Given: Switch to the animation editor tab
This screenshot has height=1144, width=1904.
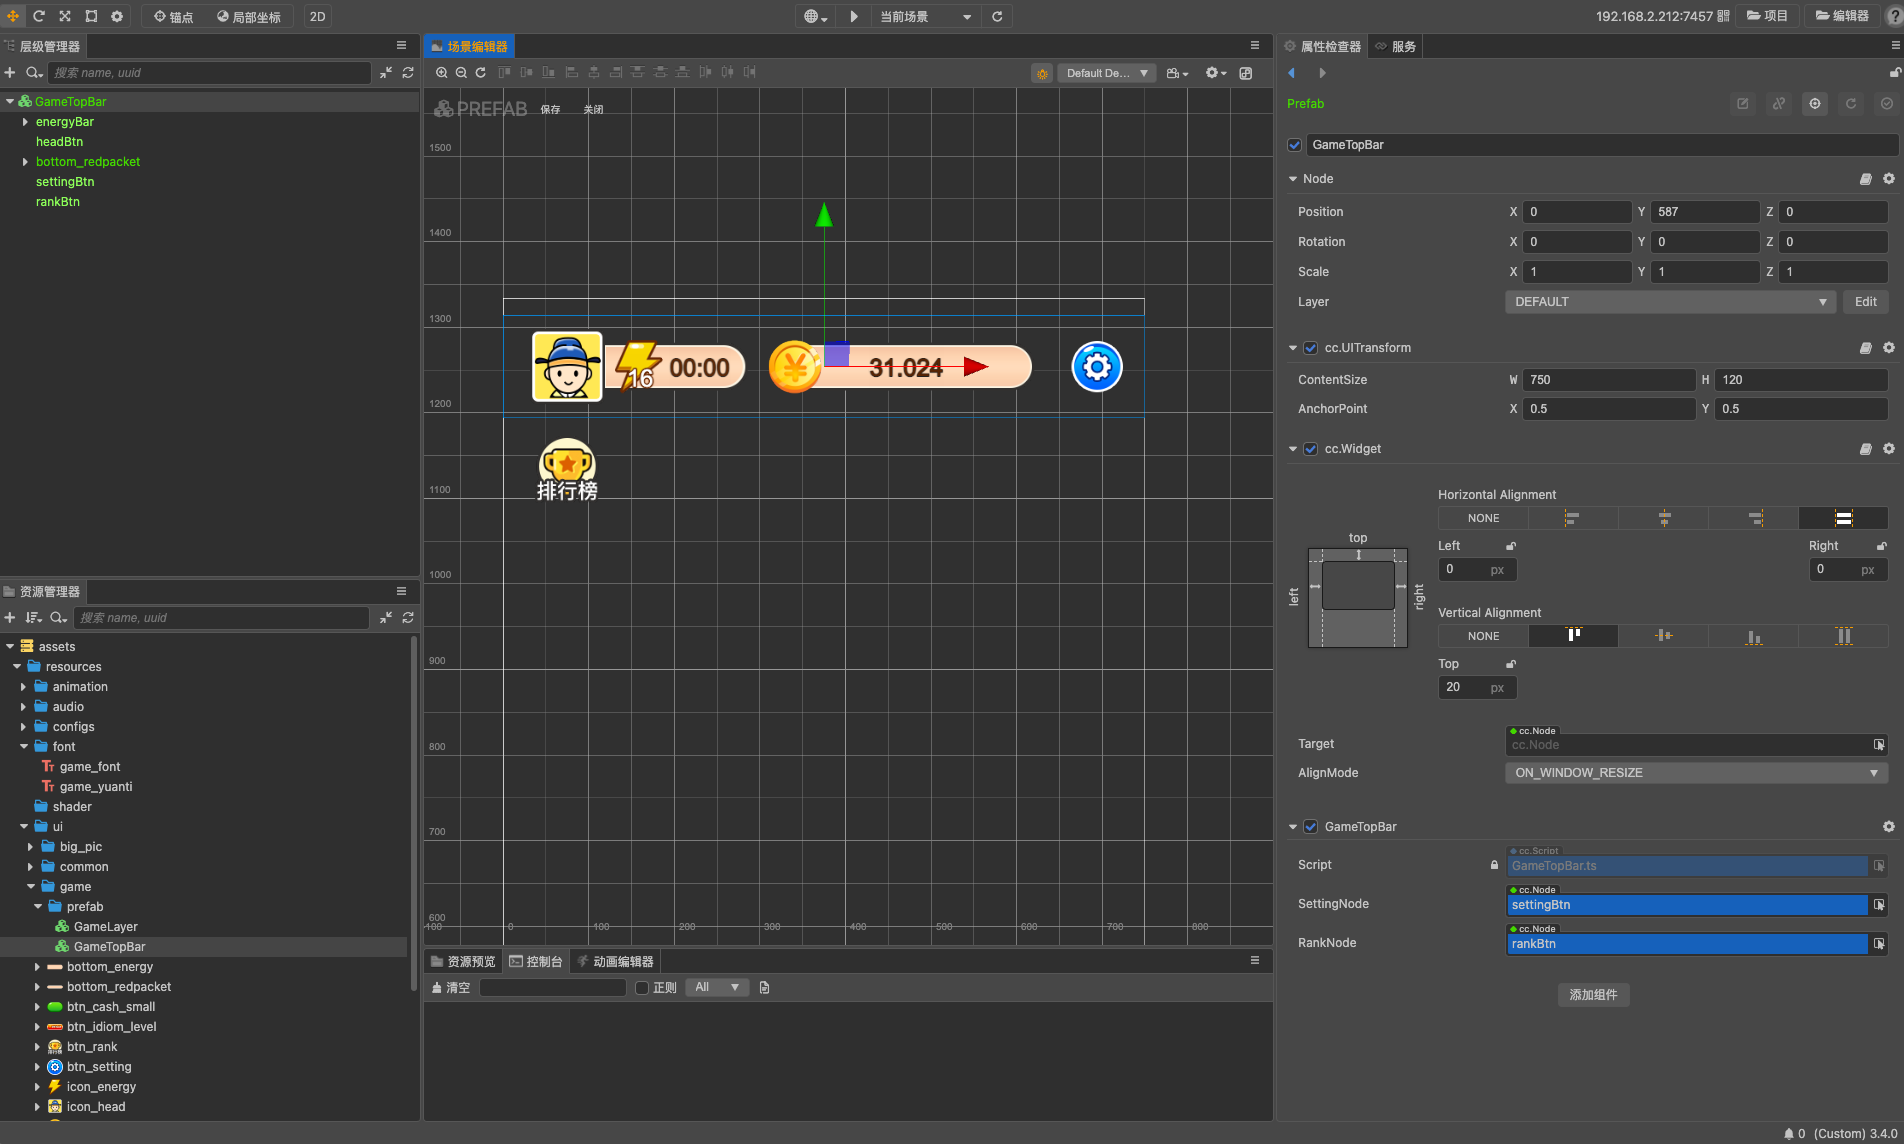Looking at the screenshot, I should 615,961.
